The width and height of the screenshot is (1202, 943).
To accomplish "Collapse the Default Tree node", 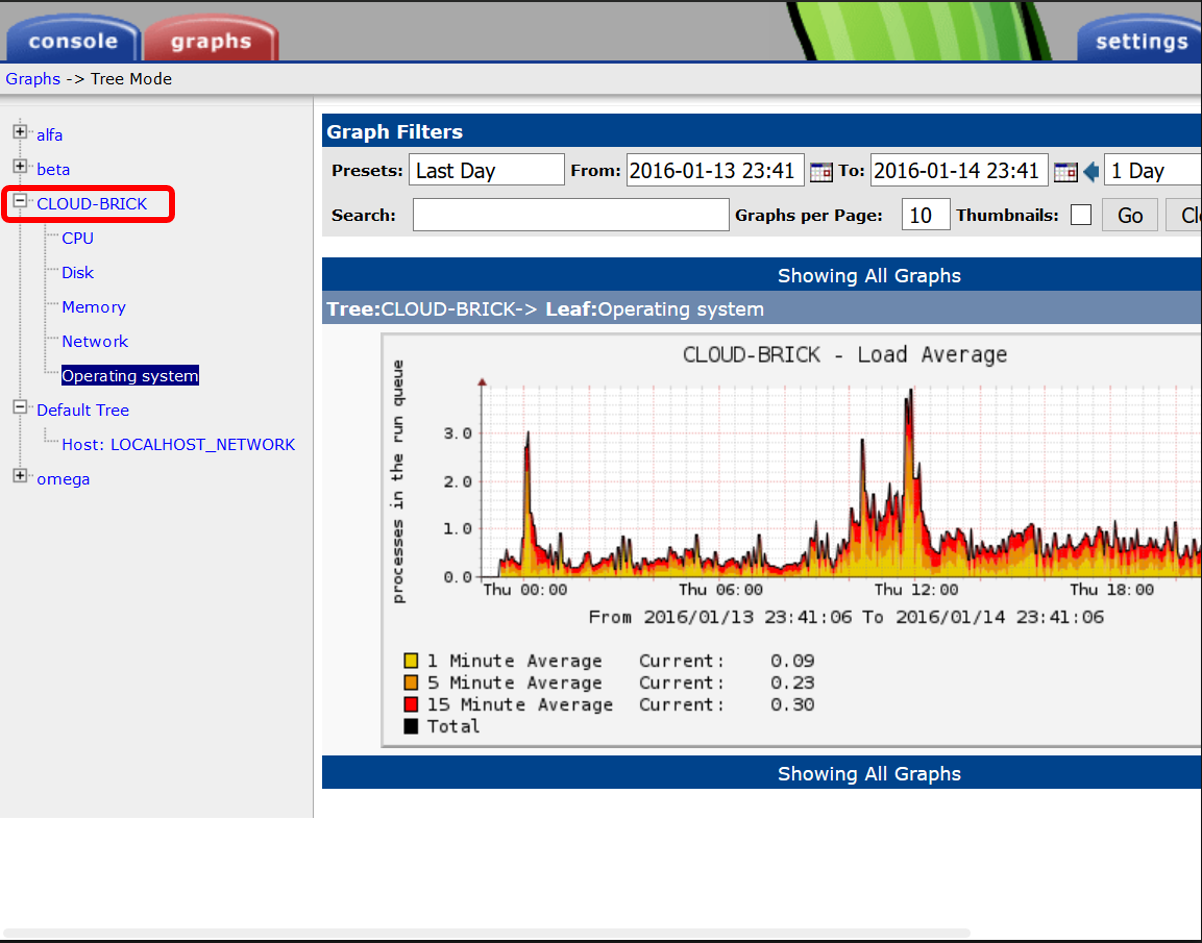I will (x=20, y=407).
